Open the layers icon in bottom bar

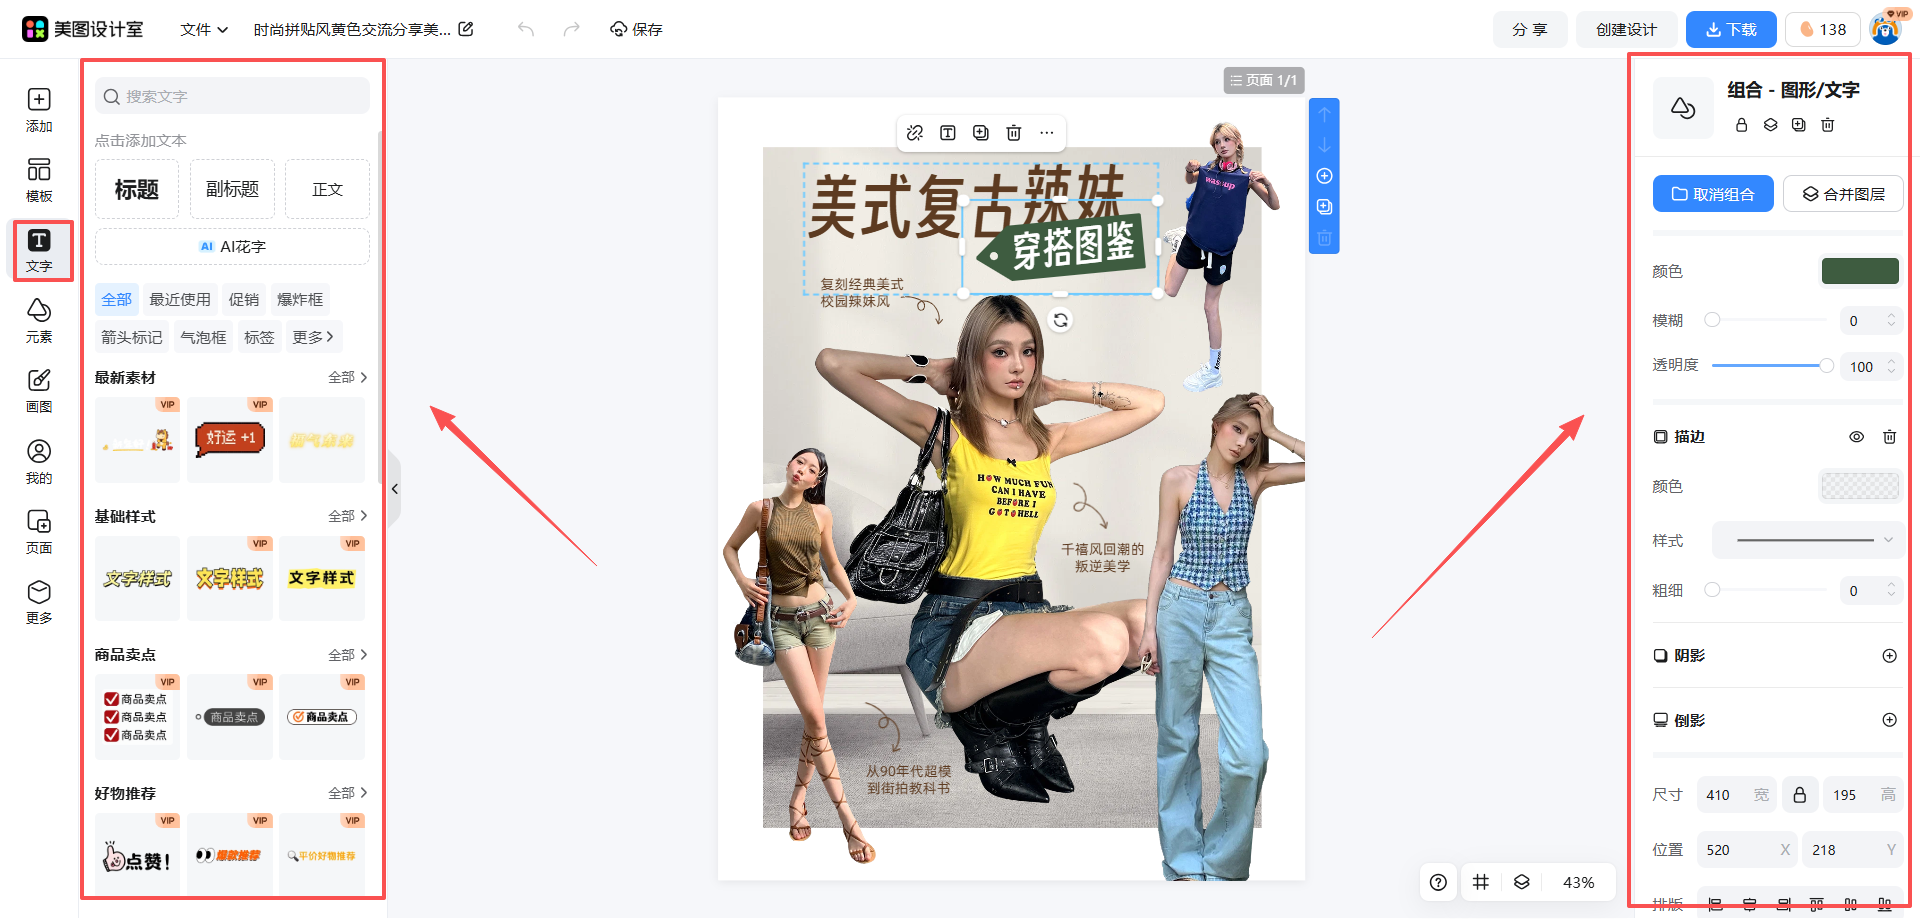(1521, 882)
